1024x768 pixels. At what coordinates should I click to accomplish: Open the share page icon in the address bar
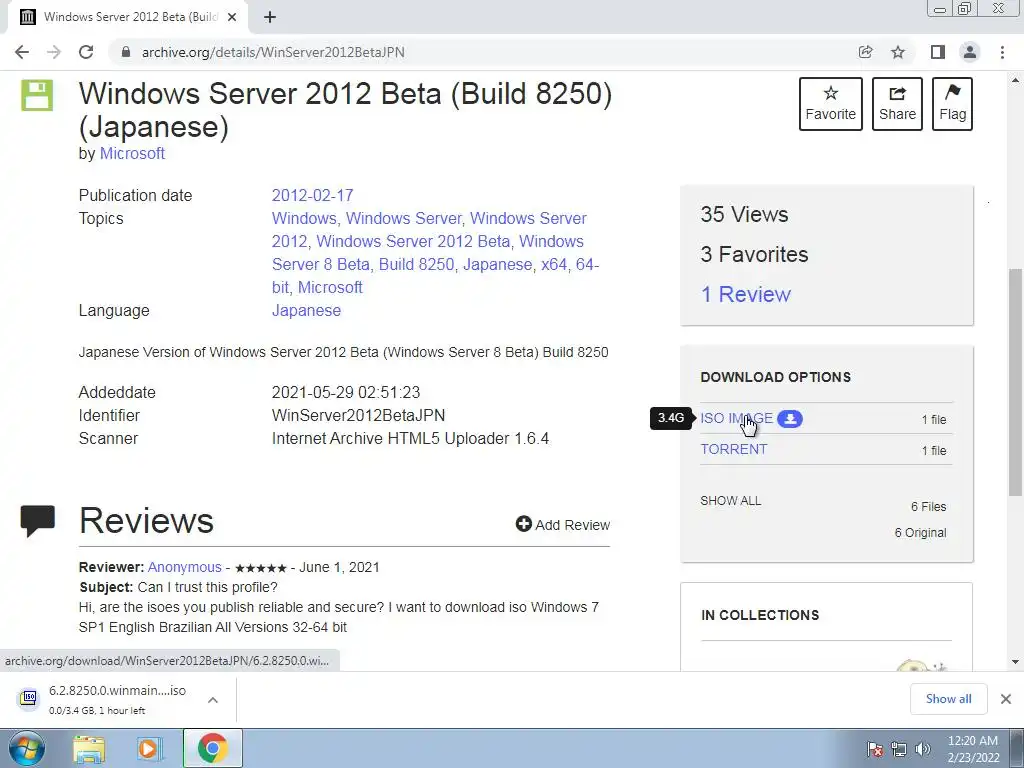(865, 52)
